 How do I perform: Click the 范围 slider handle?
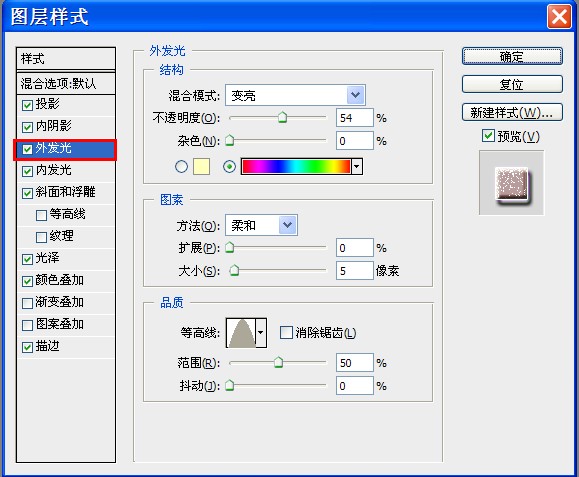[278, 362]
